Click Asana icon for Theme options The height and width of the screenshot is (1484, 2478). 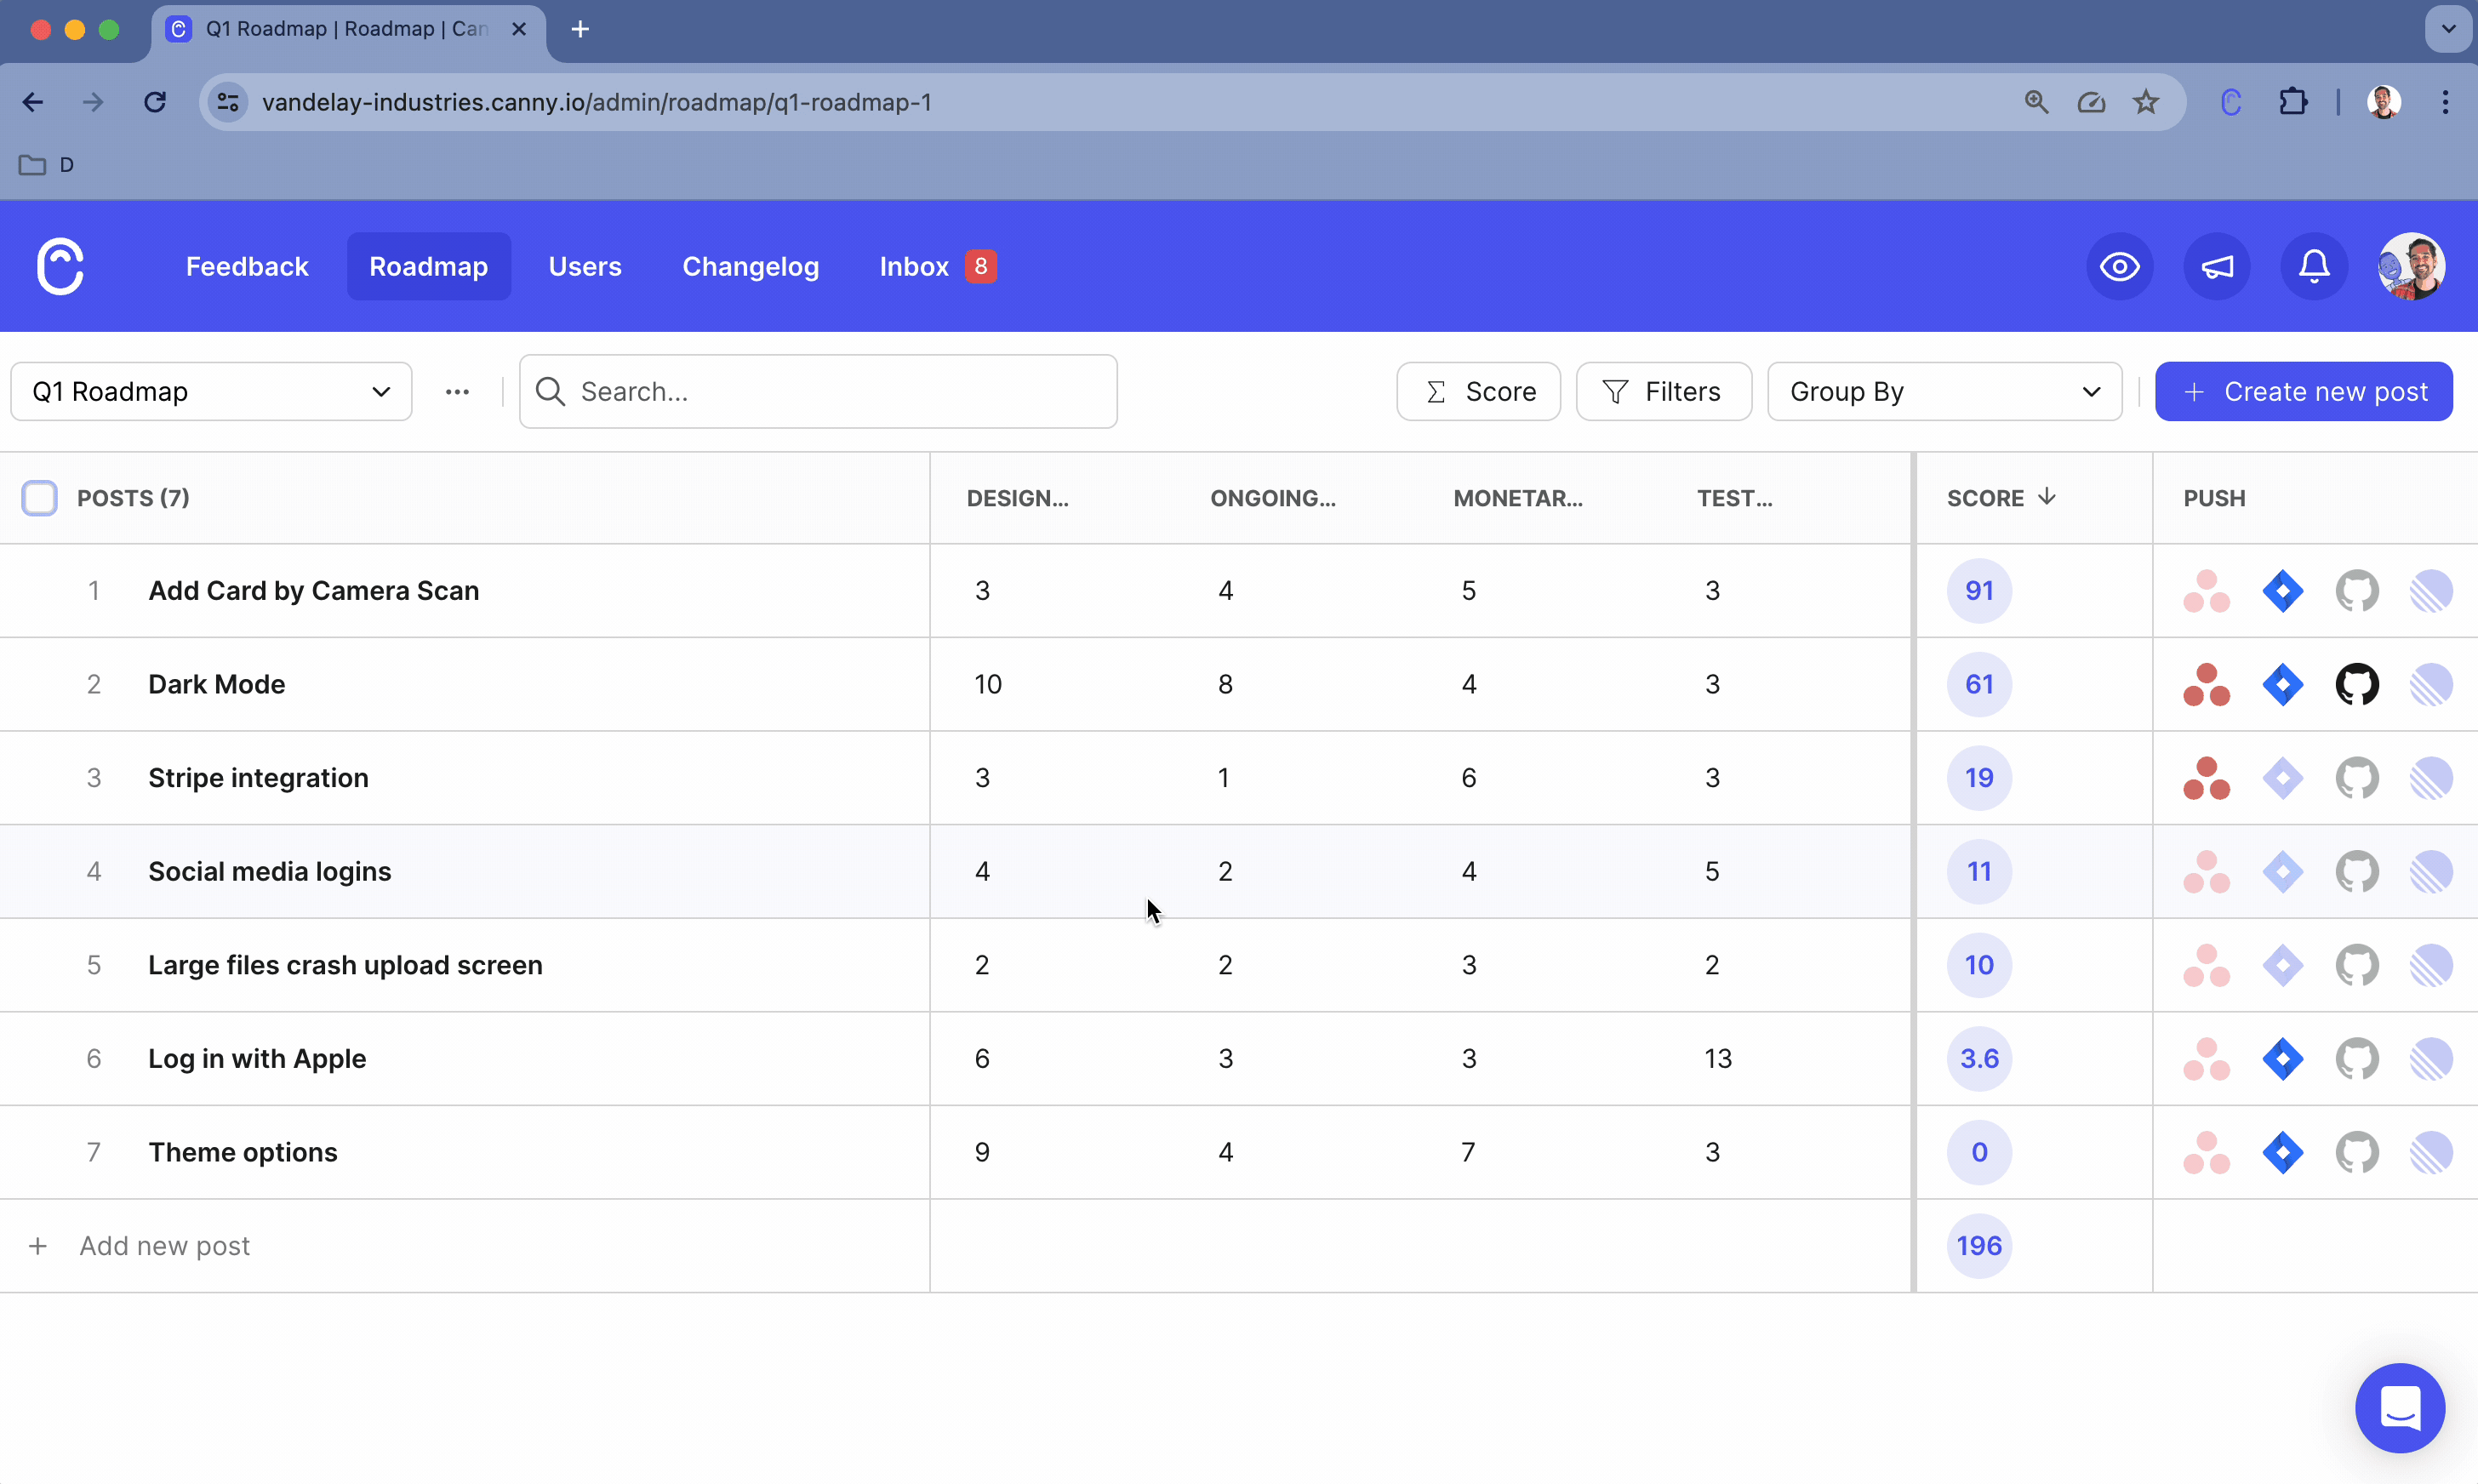(2206, 1153)
